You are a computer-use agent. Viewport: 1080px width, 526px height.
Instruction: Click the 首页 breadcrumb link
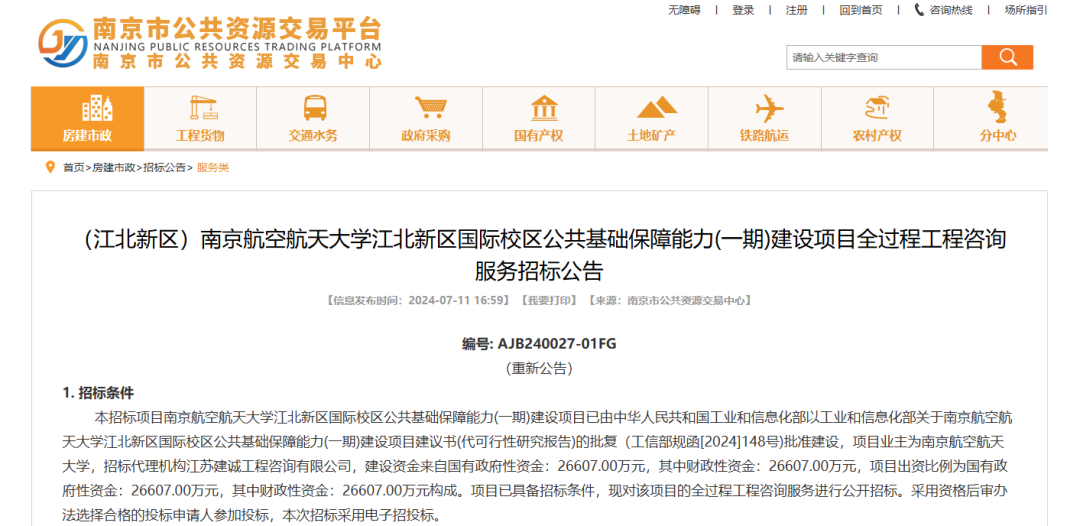(74, 168)
